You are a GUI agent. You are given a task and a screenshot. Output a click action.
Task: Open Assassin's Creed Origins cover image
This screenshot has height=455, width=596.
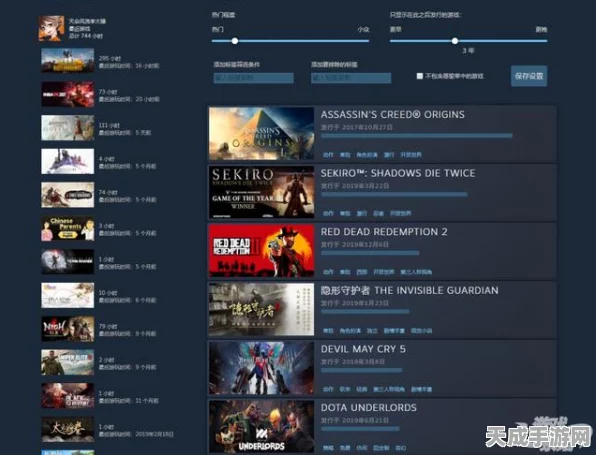click(x=262, y=133)
